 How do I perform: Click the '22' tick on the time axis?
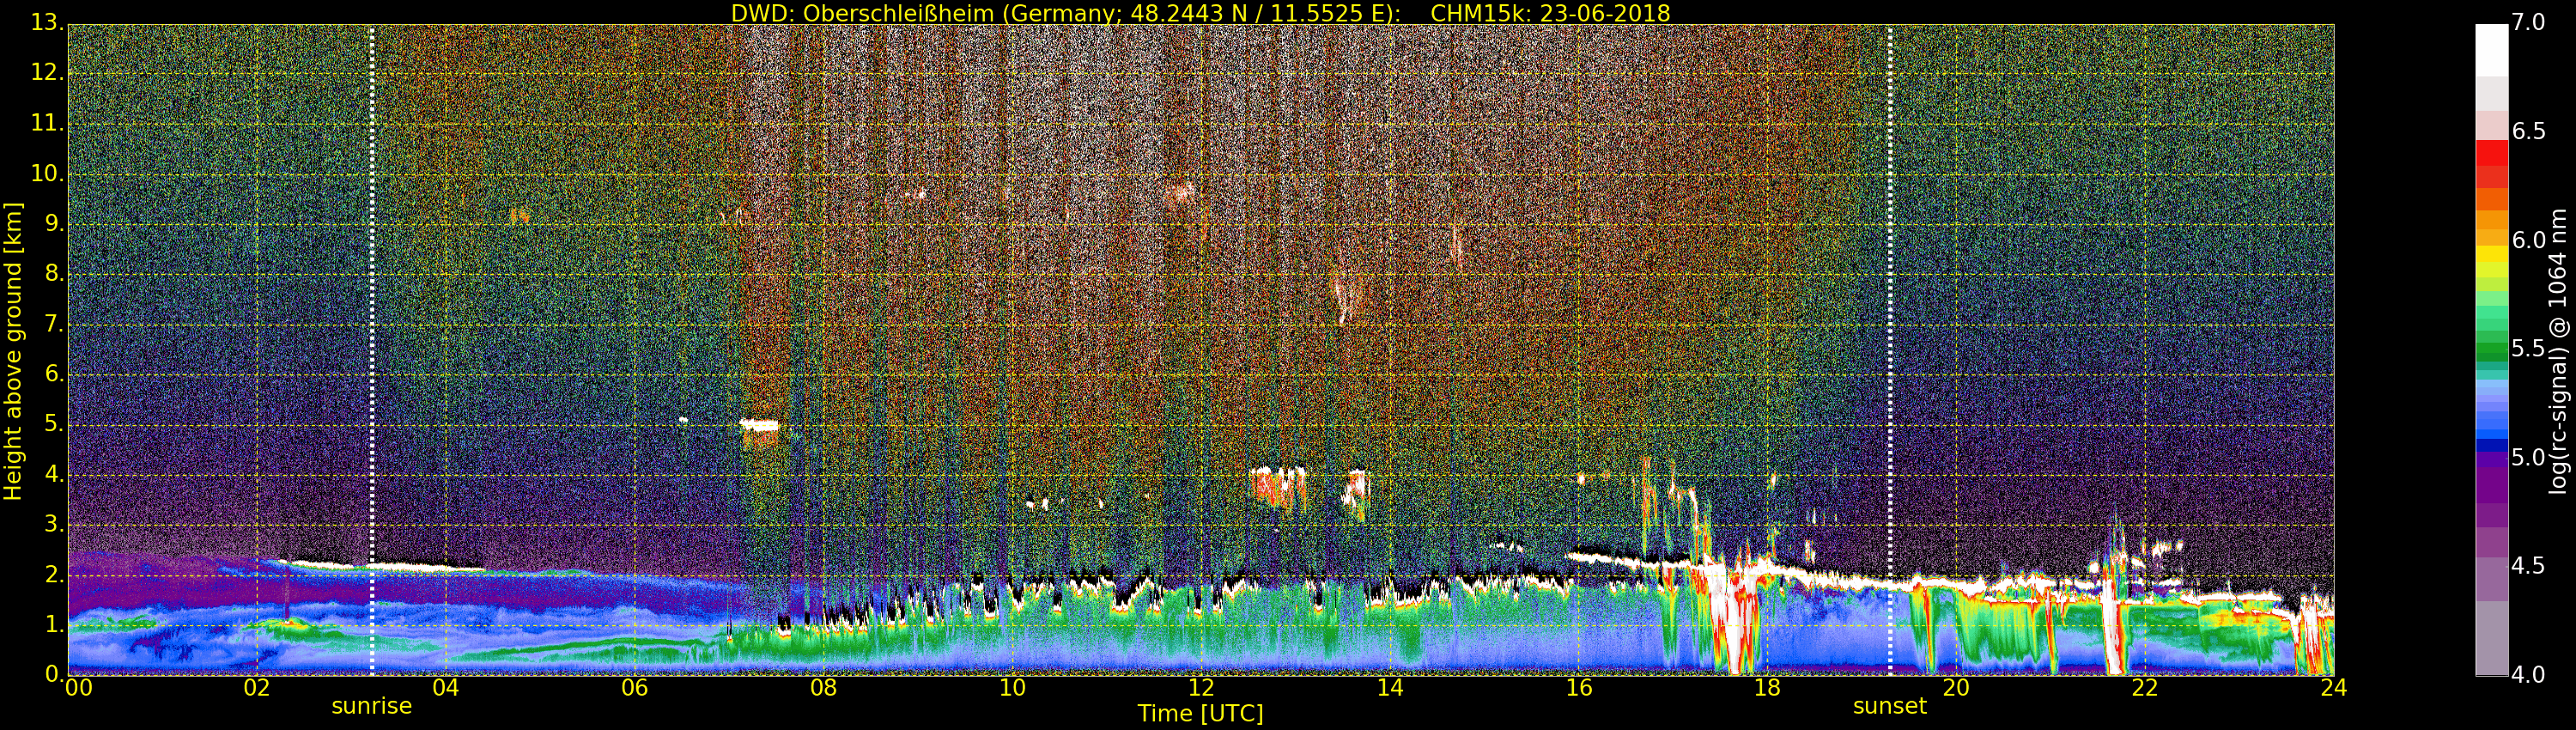coord(2145,687)
